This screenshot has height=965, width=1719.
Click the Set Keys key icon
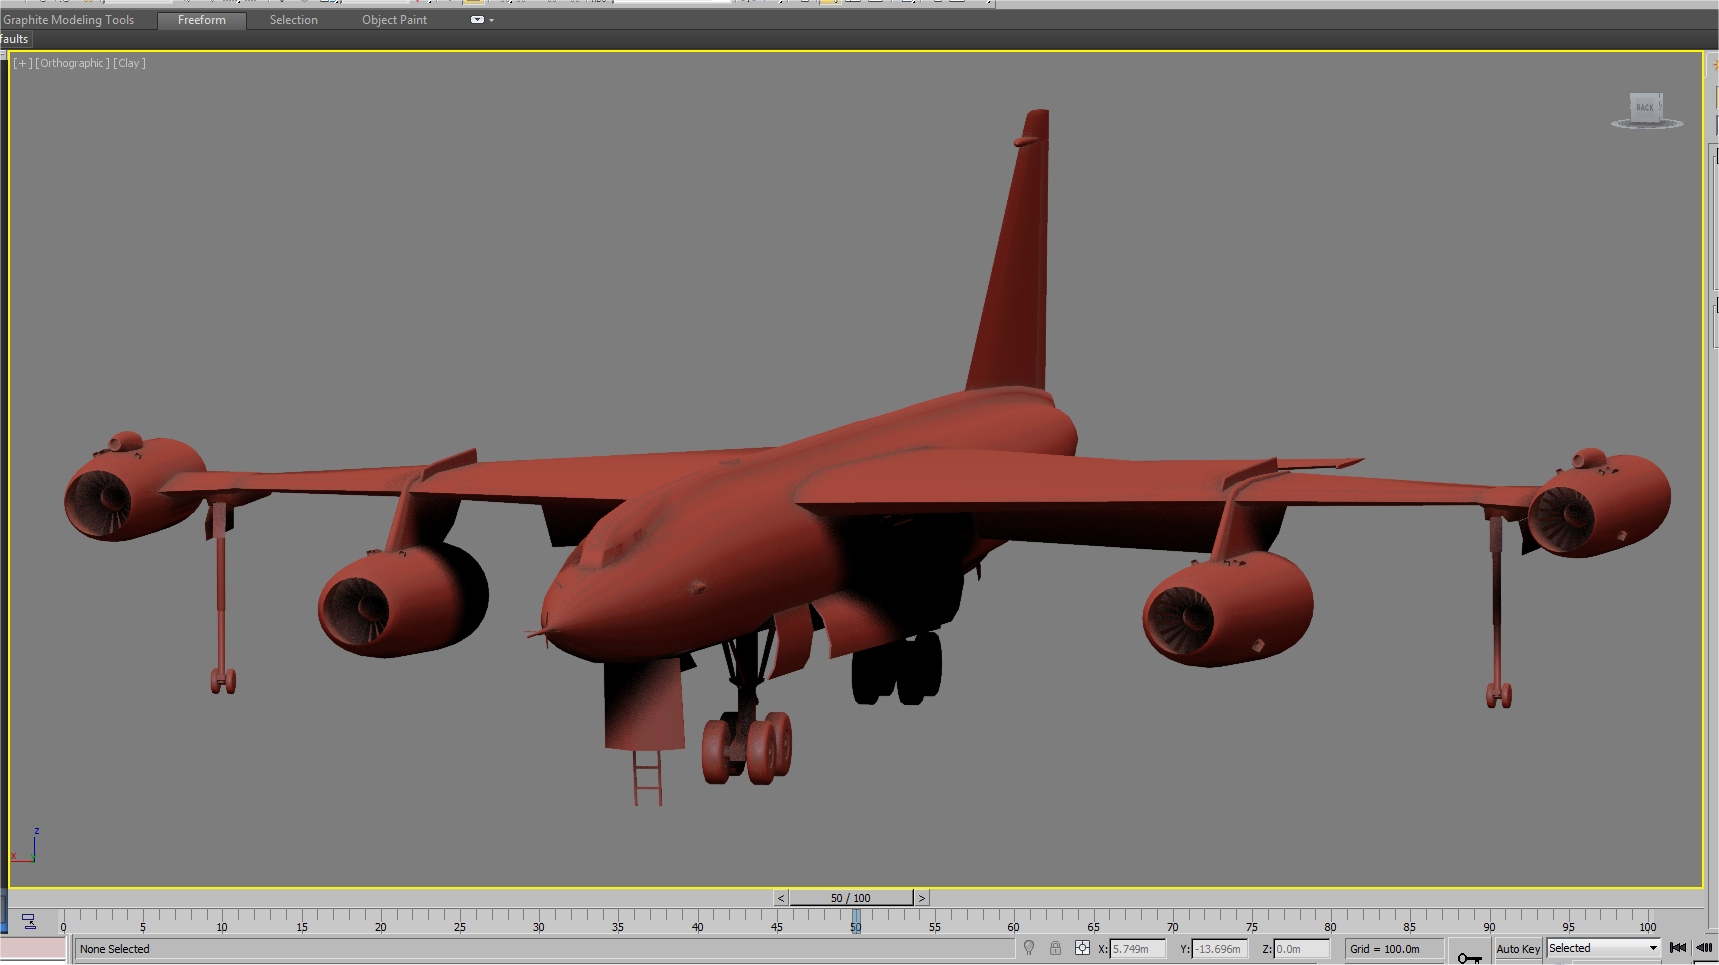tap(1469, 957)
